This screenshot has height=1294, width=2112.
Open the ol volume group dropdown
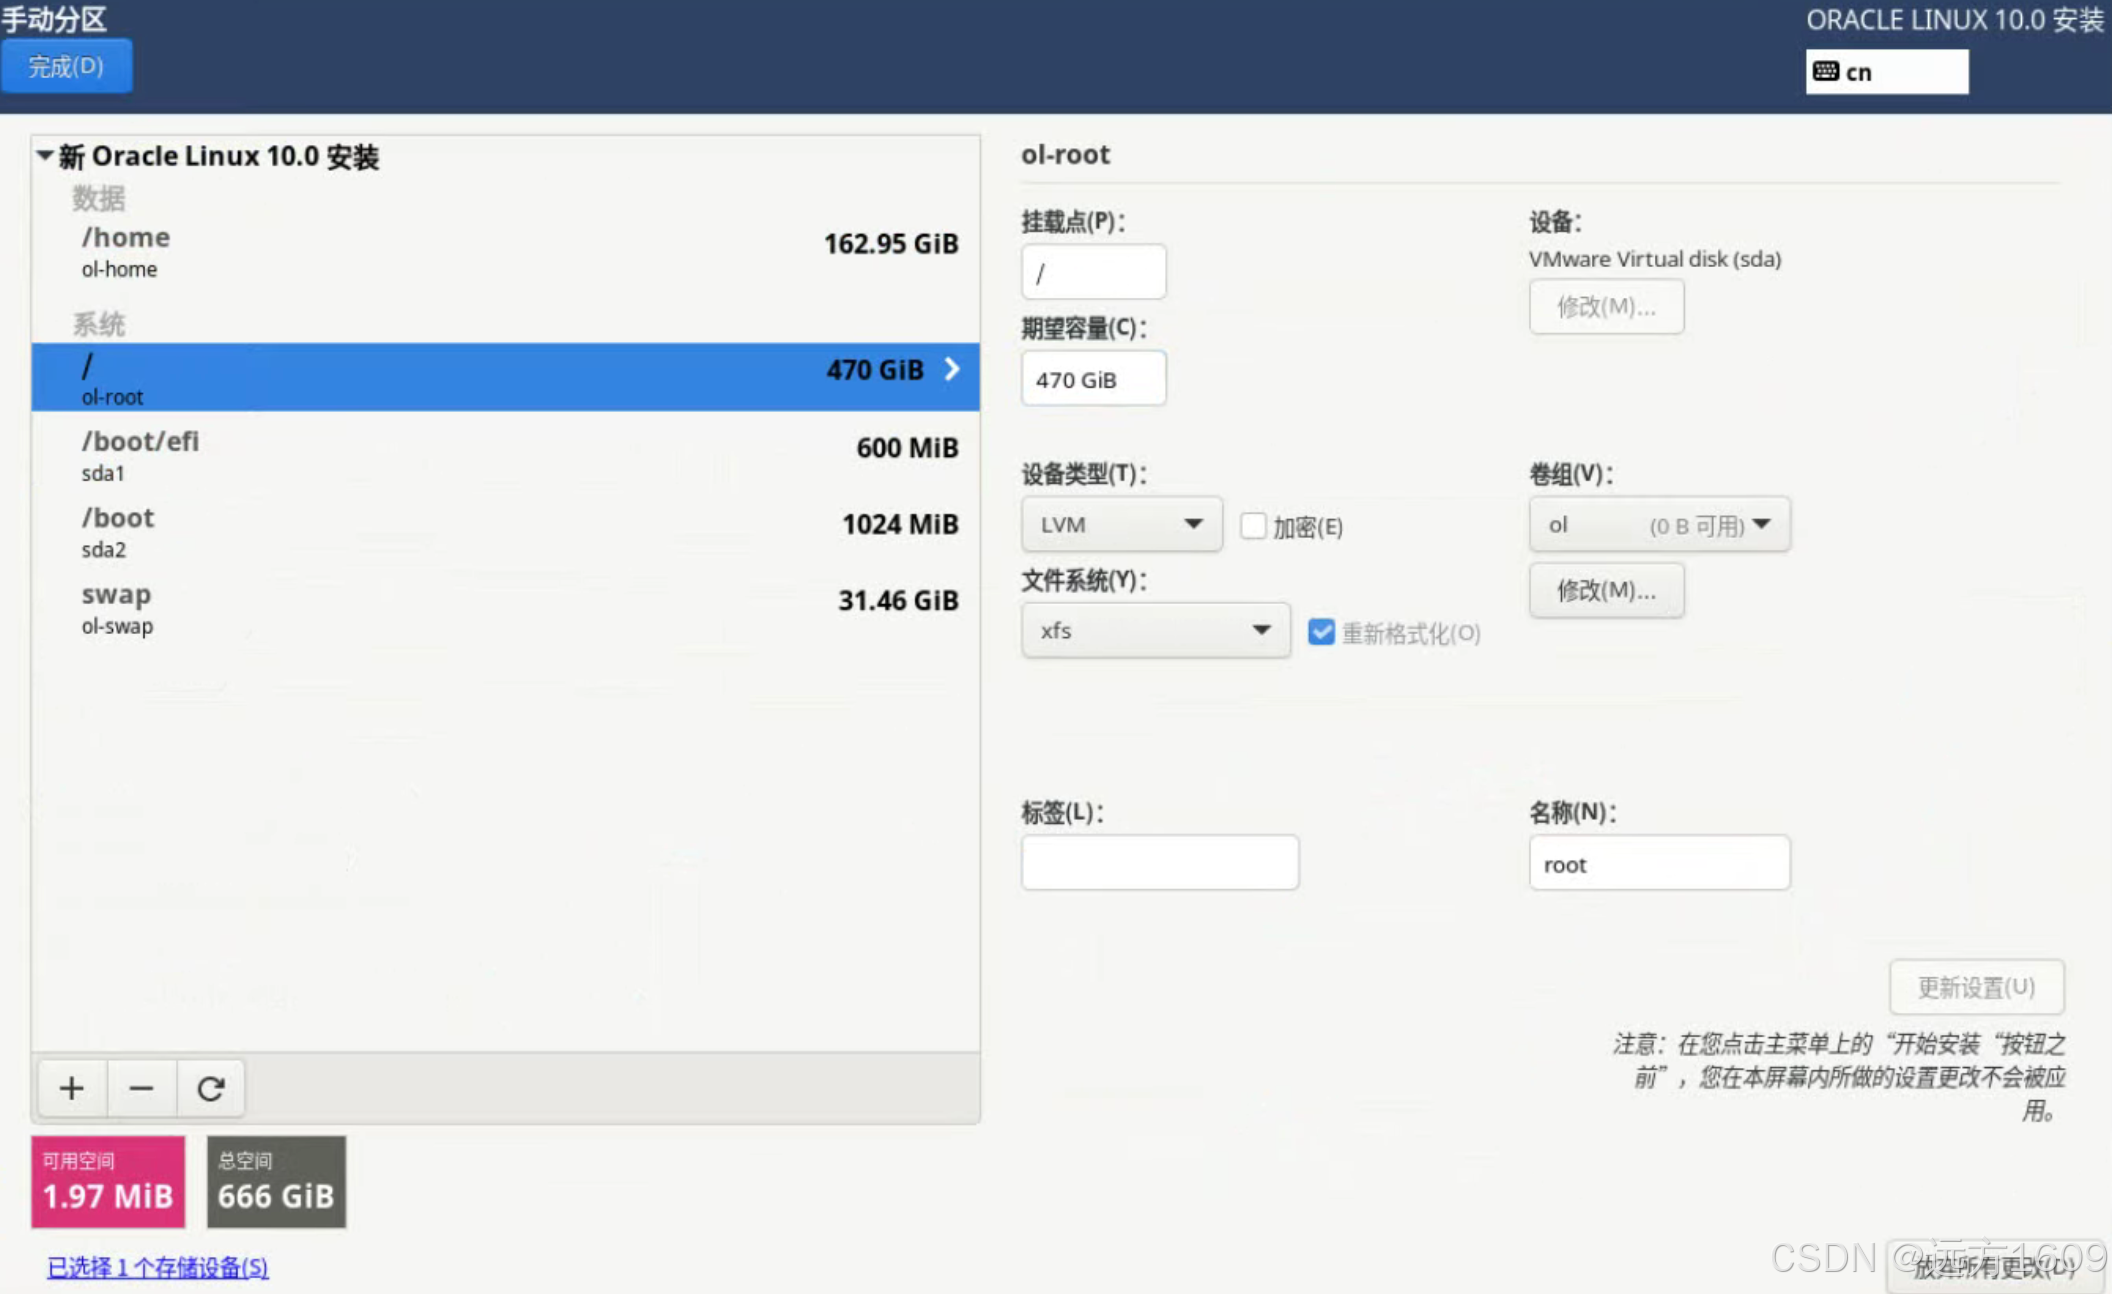(x=1659, y=524)
